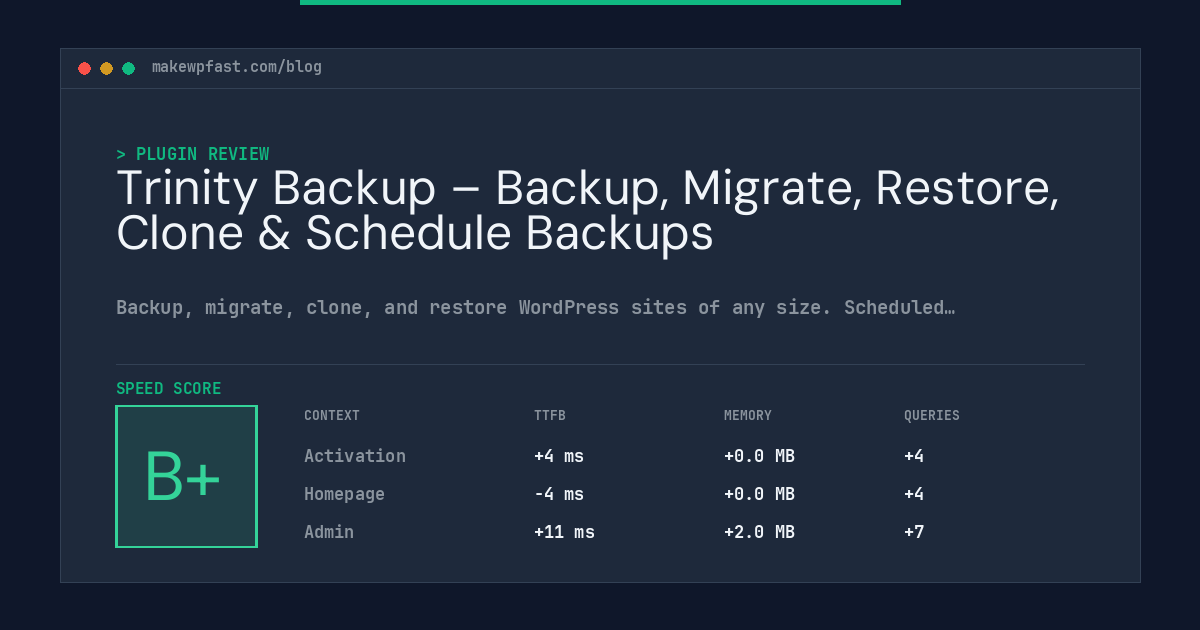Click the red window dot
The height and width of the screenshot is (630, 1200).
coord(84,68)
